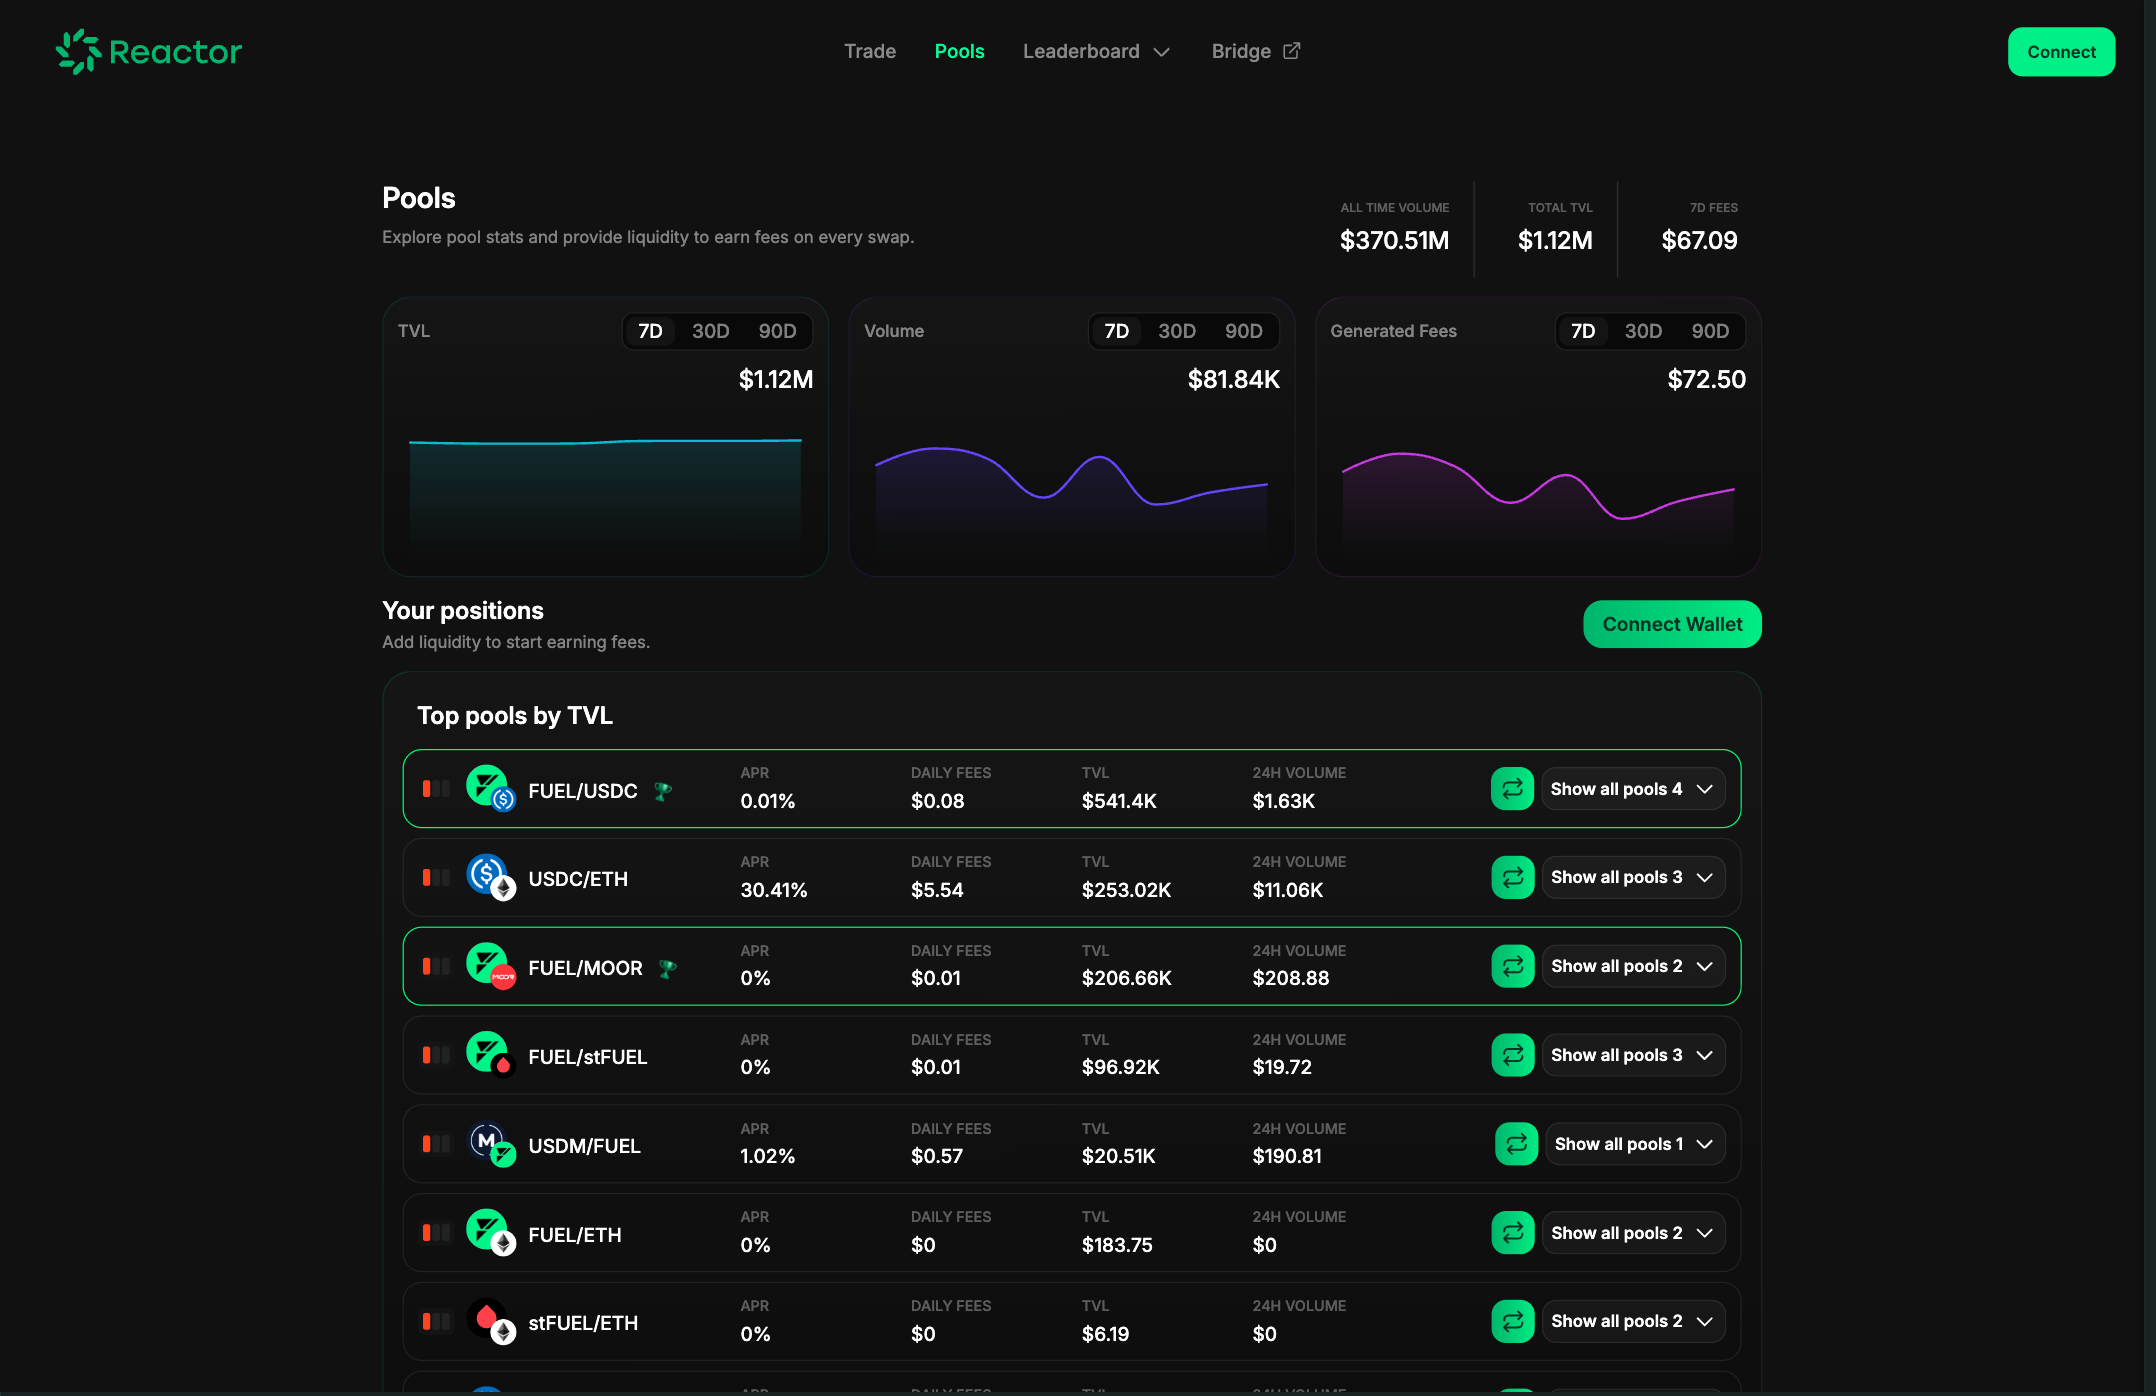2156x1396 pixels.
Task: Select 30D range on TVL chart
Action: pyautogui.click(x=710, y=331)
